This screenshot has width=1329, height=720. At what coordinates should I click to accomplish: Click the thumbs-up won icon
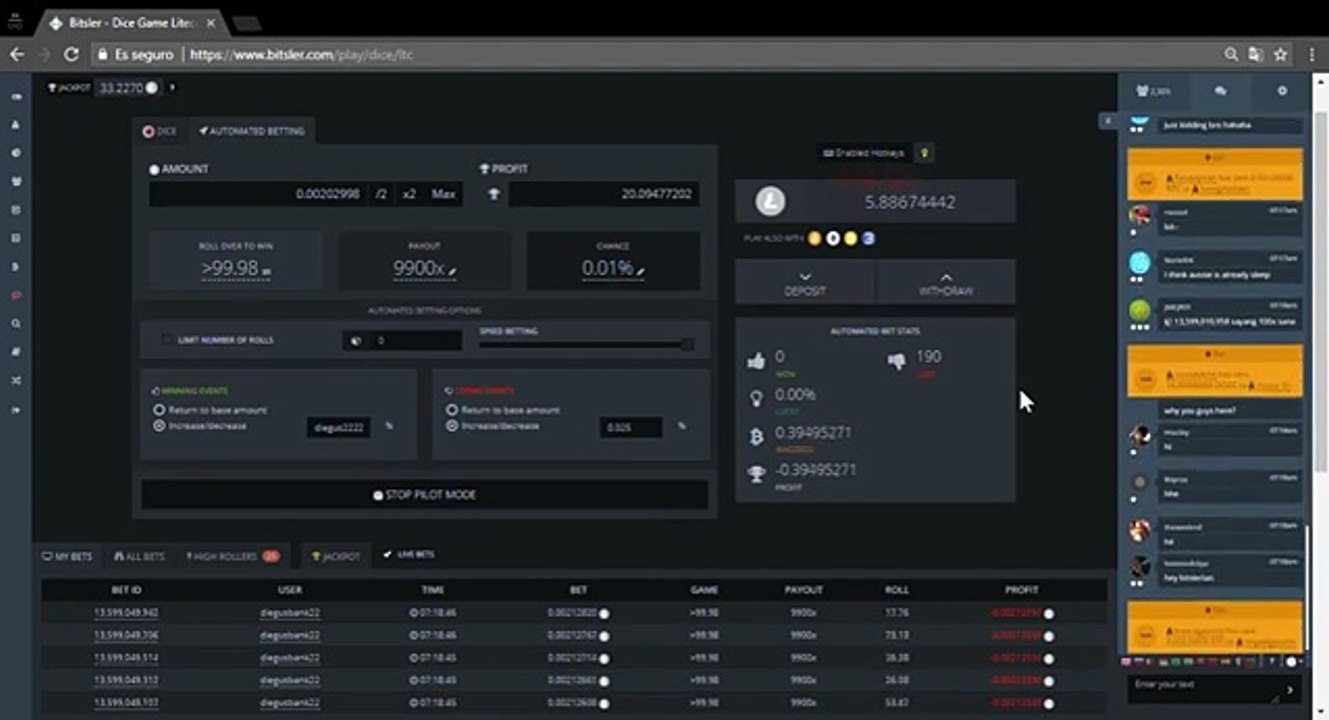[756, 361]
